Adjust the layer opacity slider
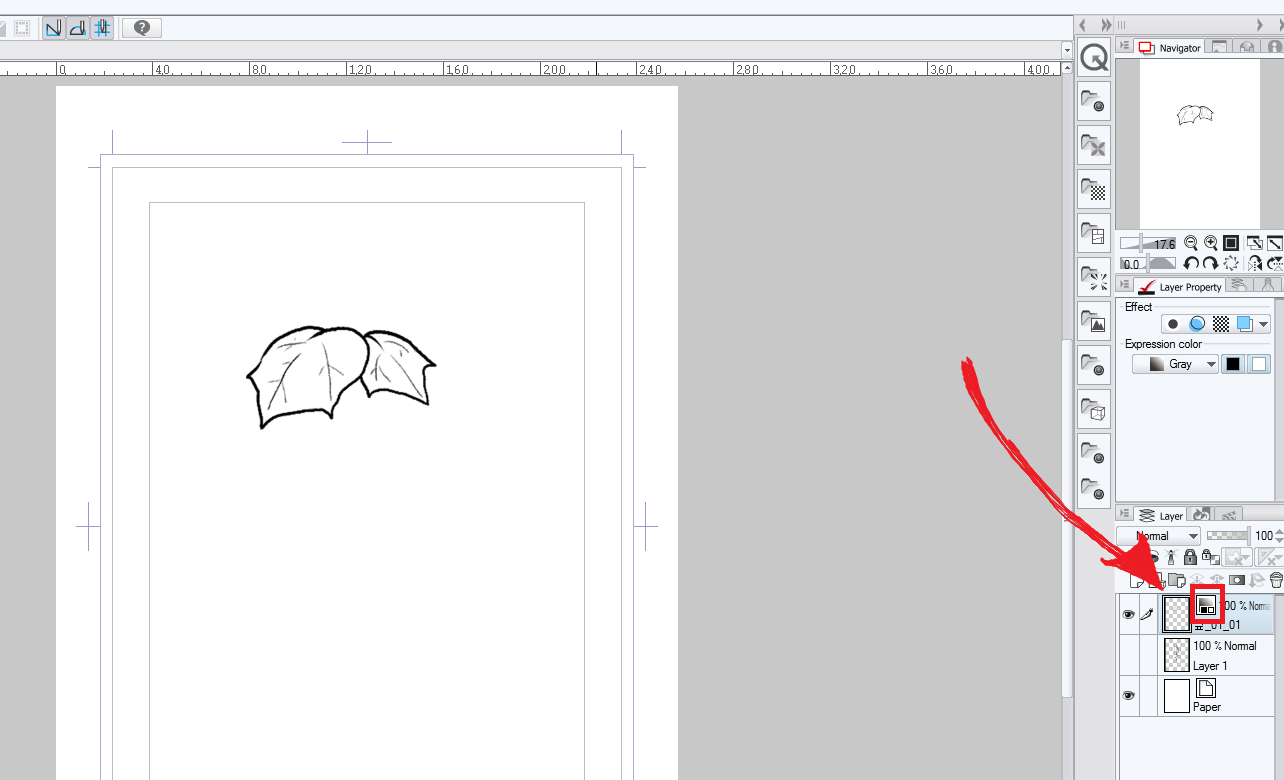1284x780 pixels. point(1227,536)
